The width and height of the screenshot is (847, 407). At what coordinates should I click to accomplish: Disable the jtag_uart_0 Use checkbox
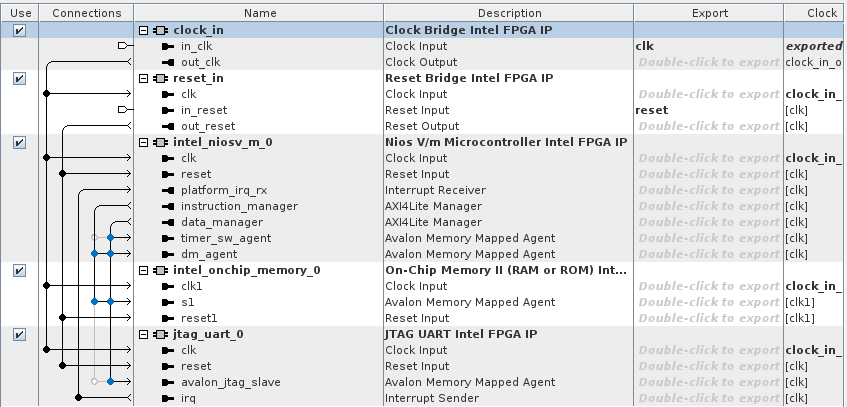click(19, 334)
